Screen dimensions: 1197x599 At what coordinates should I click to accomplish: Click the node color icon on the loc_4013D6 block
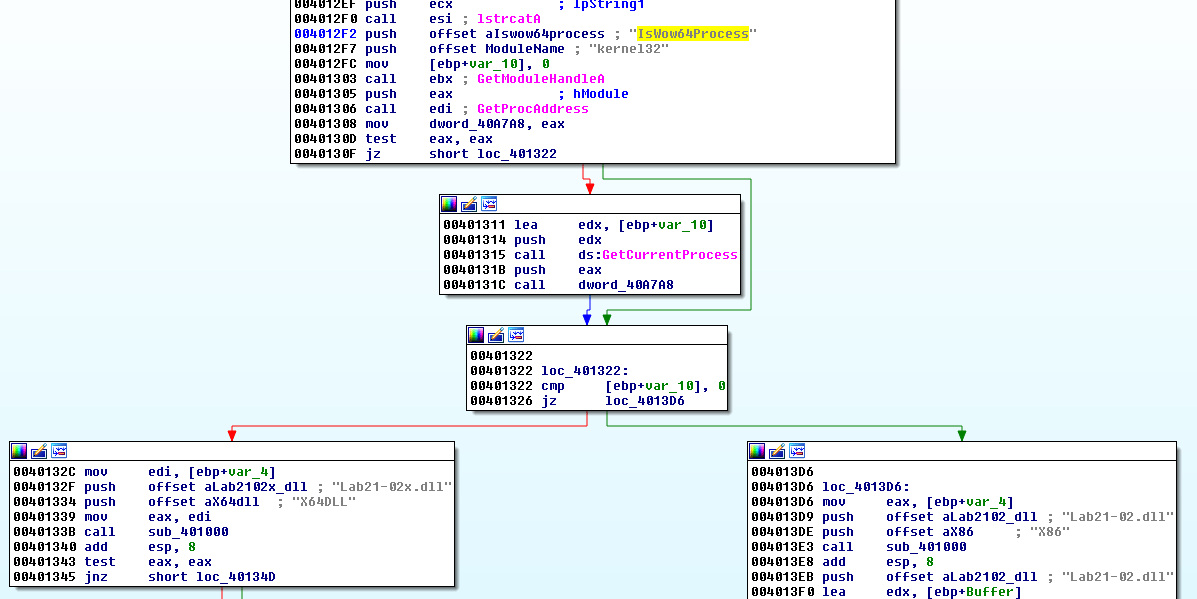(757, 451)
